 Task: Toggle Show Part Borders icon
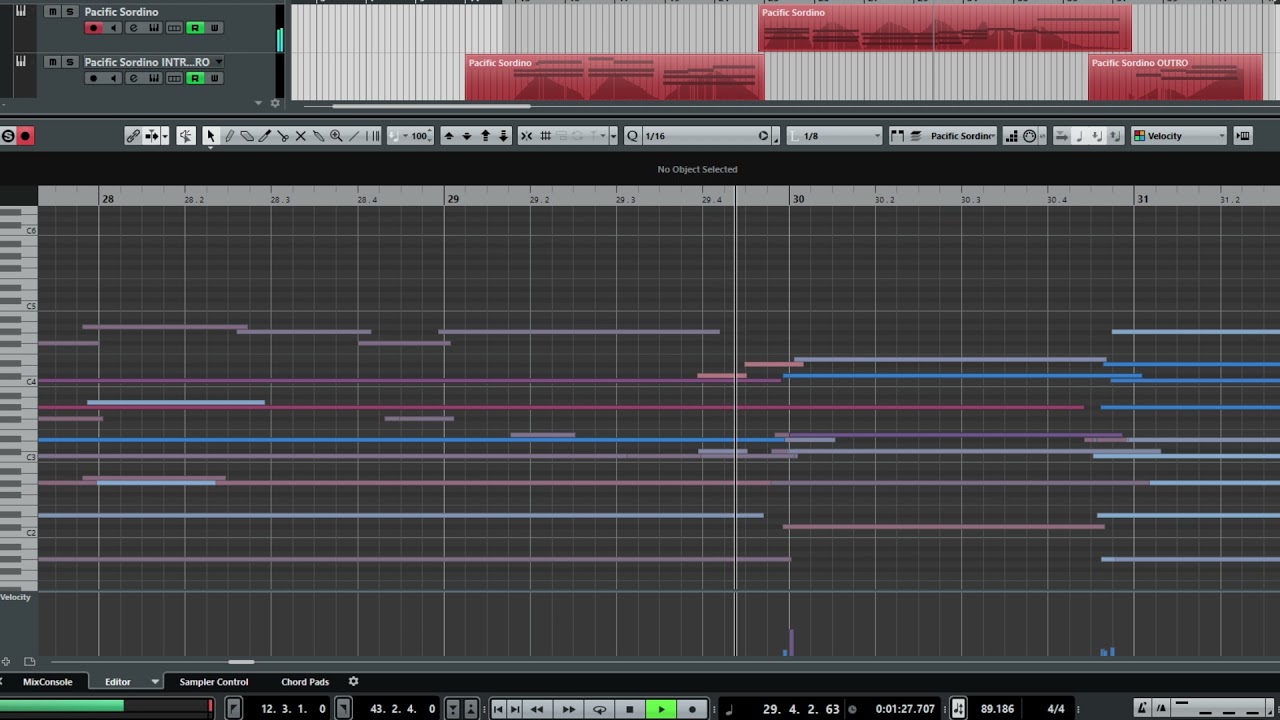(x=897, y=136)
